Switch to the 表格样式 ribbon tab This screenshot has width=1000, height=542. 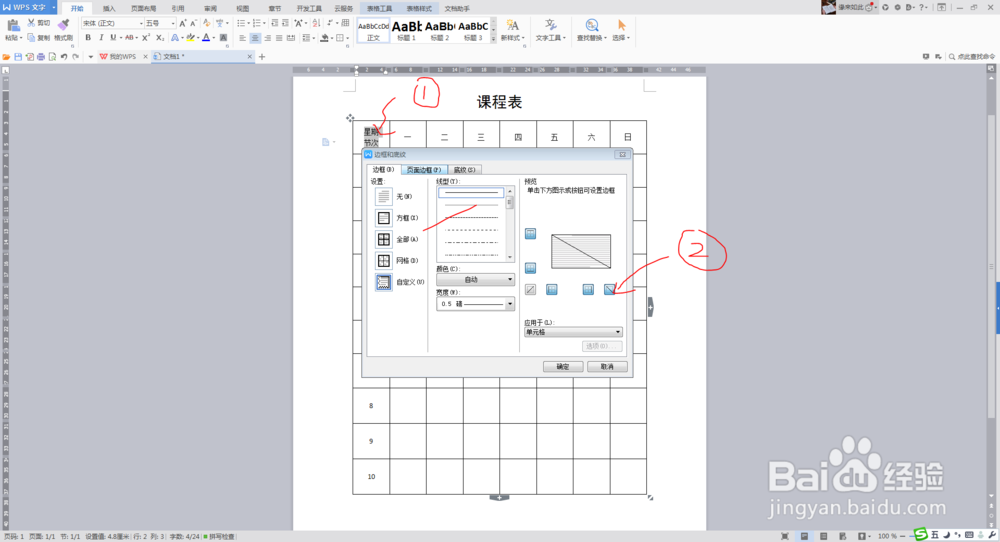[419, 8]
